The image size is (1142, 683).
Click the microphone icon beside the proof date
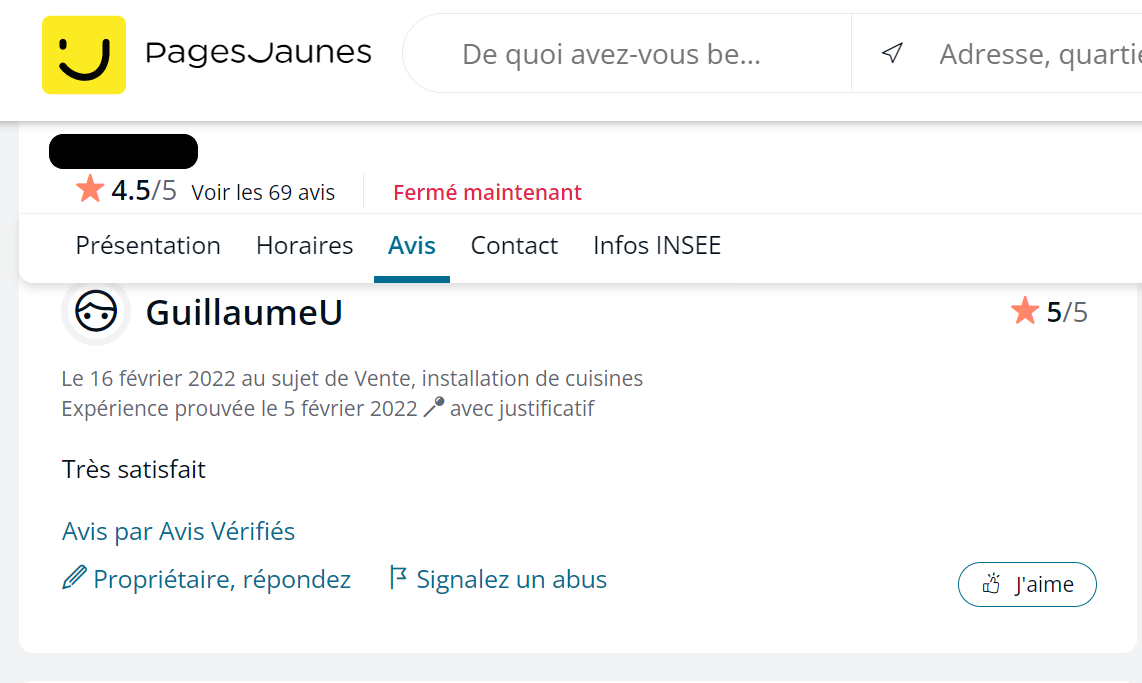[x=433, y=408]
